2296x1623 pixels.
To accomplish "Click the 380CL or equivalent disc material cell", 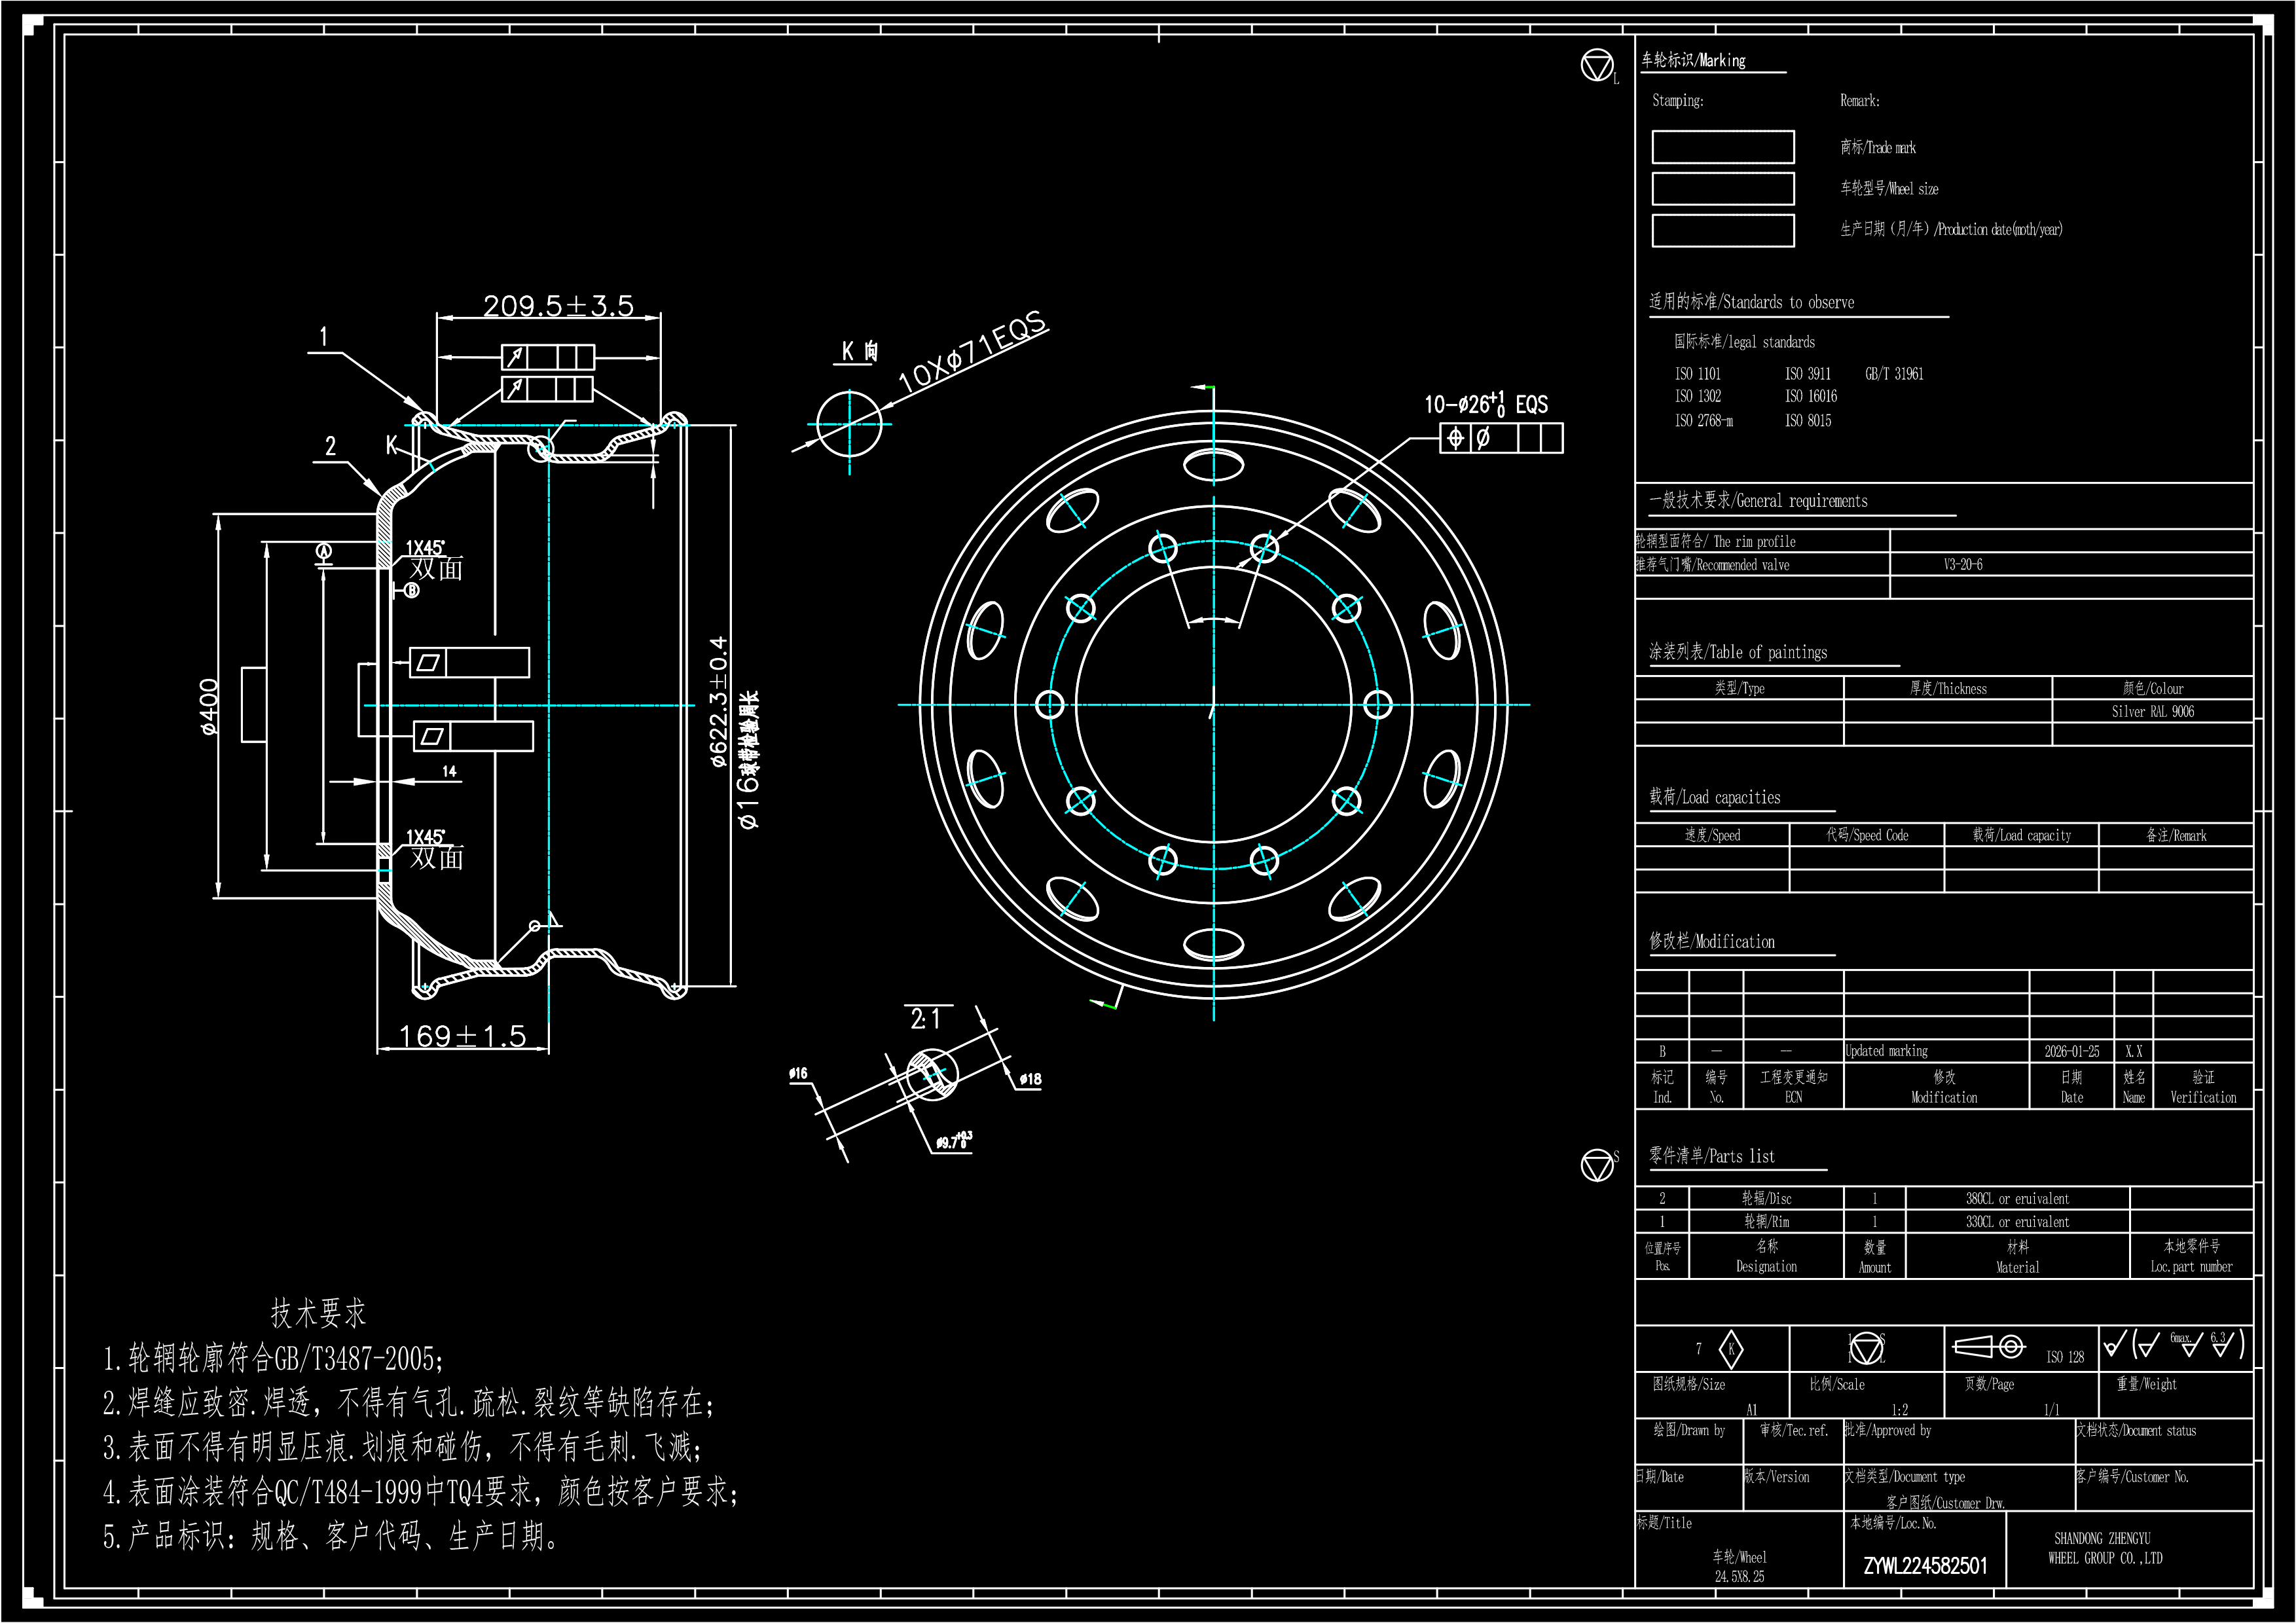I will (2017, 1198).
